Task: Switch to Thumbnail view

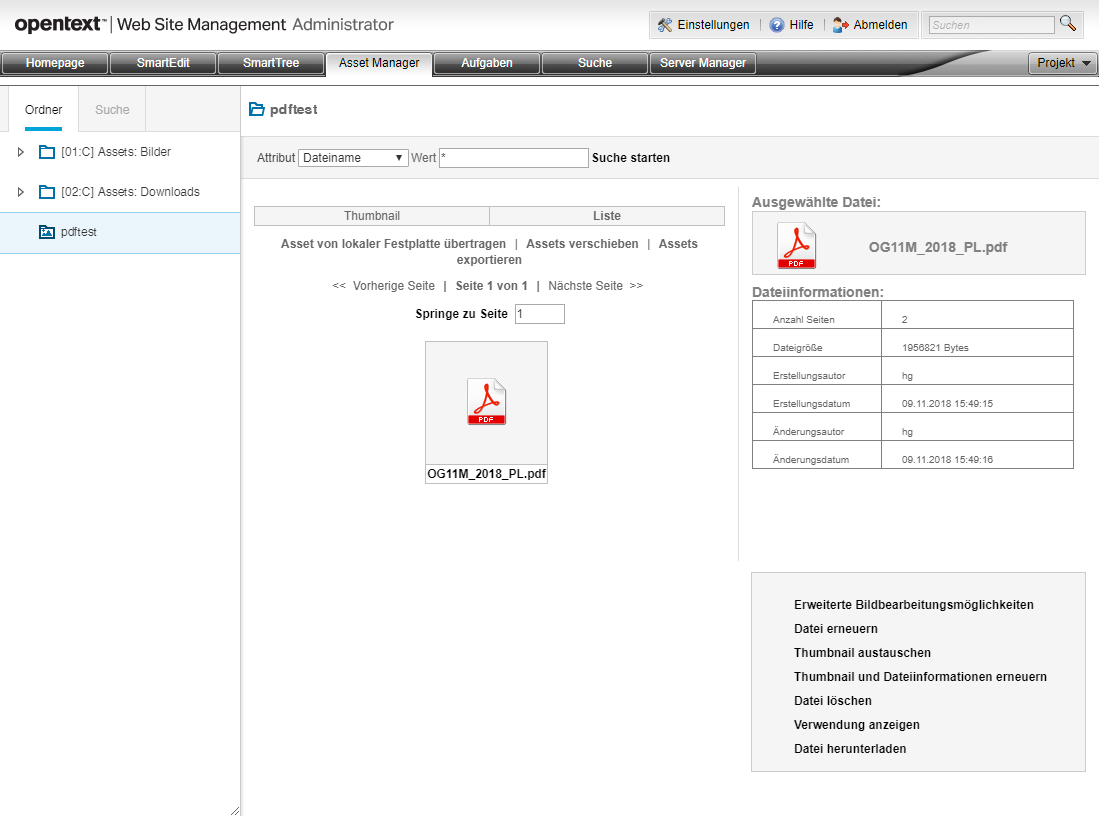Action: point(371,216)
